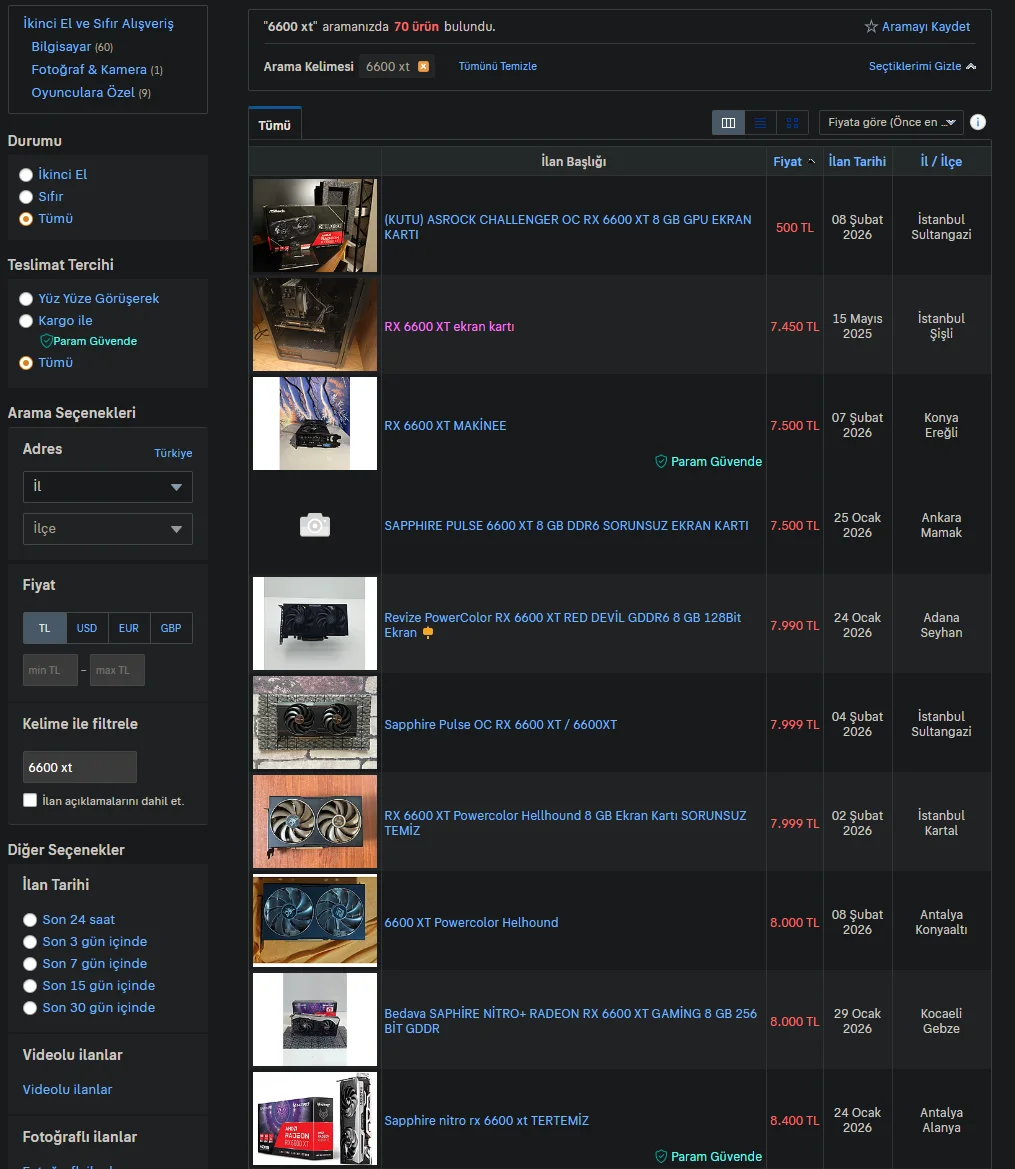Sort by İl / İlçe column header

[941, 161]
